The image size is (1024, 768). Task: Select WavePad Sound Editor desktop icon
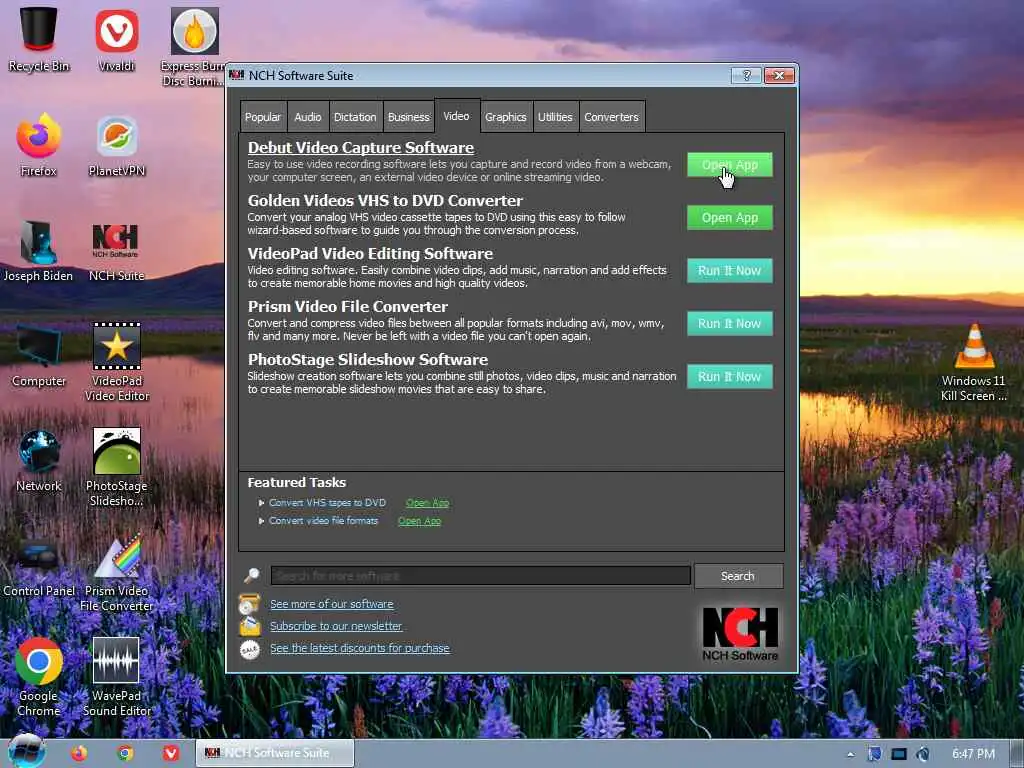click(x=117, y=677)
